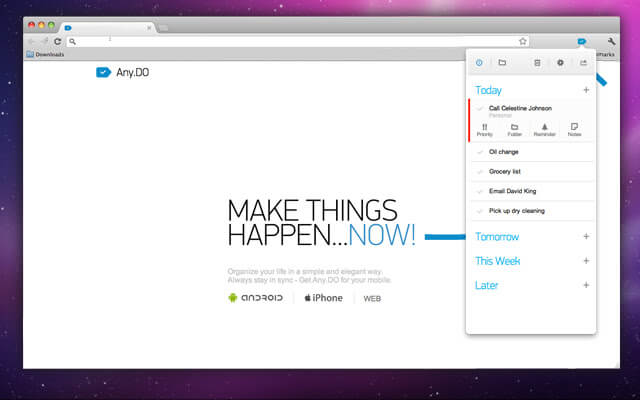Expand the Tomorrow section plus button
The image size is (640, 400).
[x=586, y=236]
